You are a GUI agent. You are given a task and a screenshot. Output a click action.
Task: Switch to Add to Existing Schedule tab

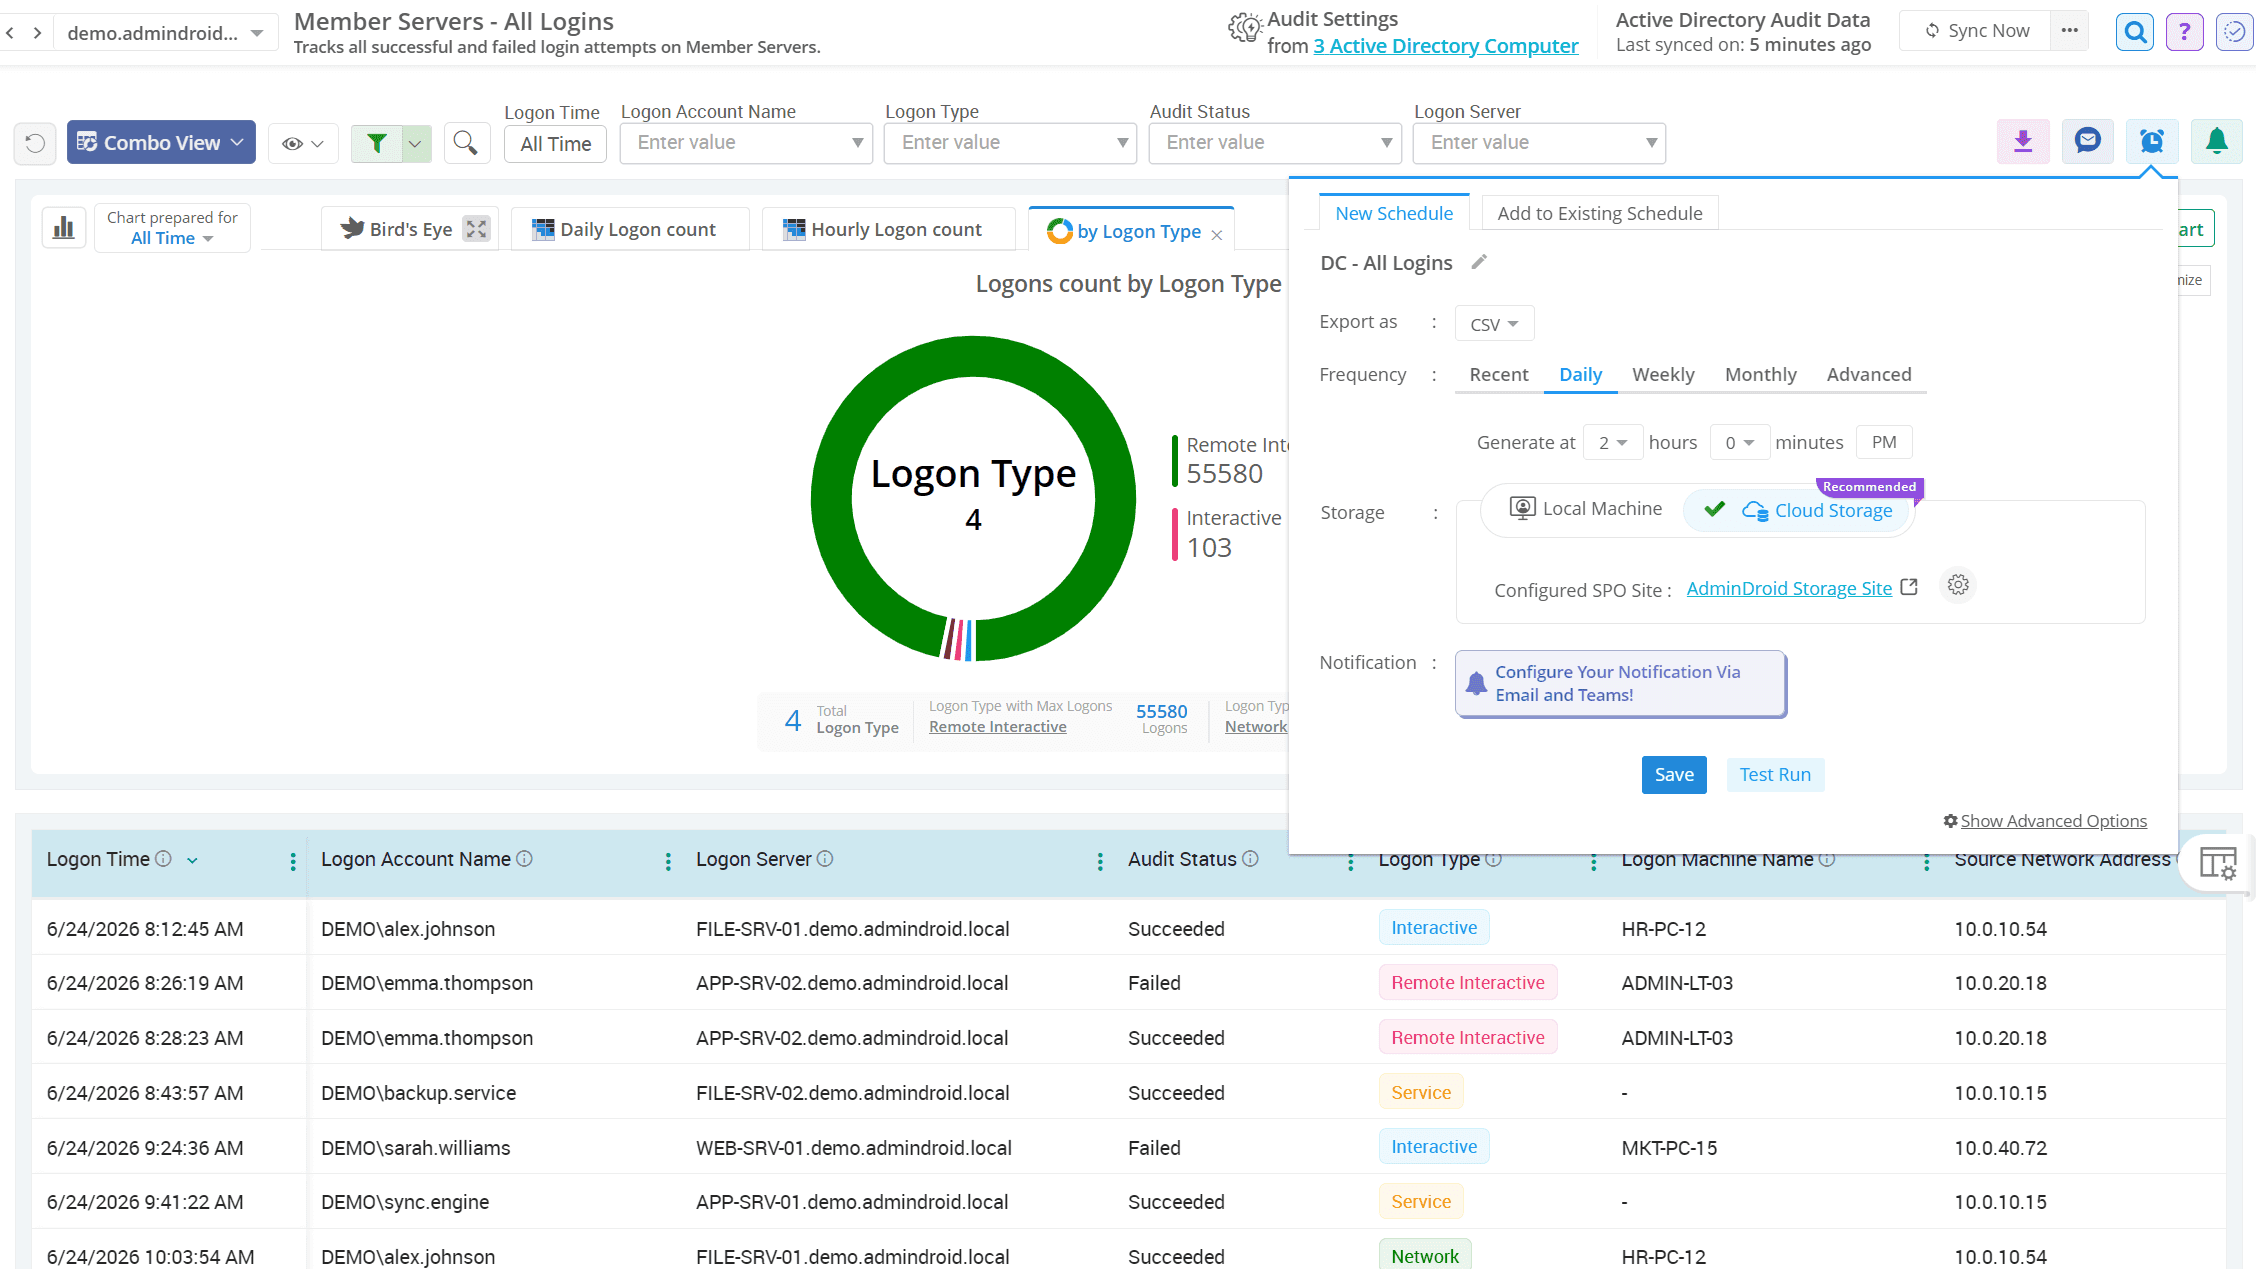(x=1600, y=213)
